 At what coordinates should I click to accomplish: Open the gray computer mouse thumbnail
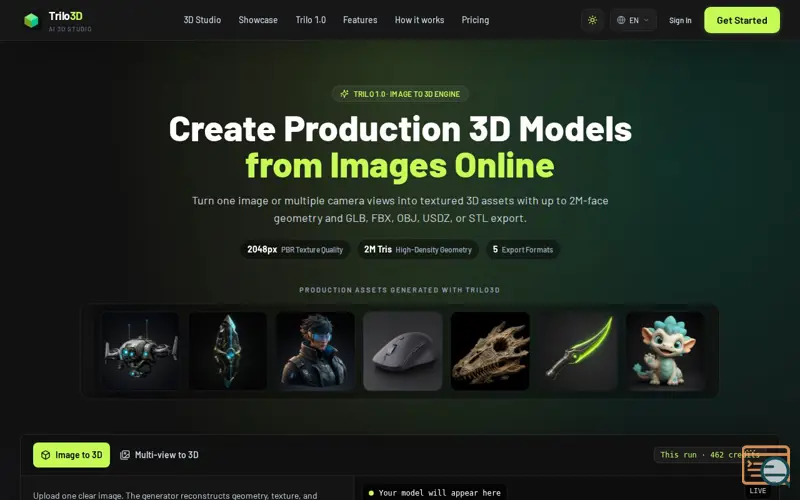click(403, 351)
